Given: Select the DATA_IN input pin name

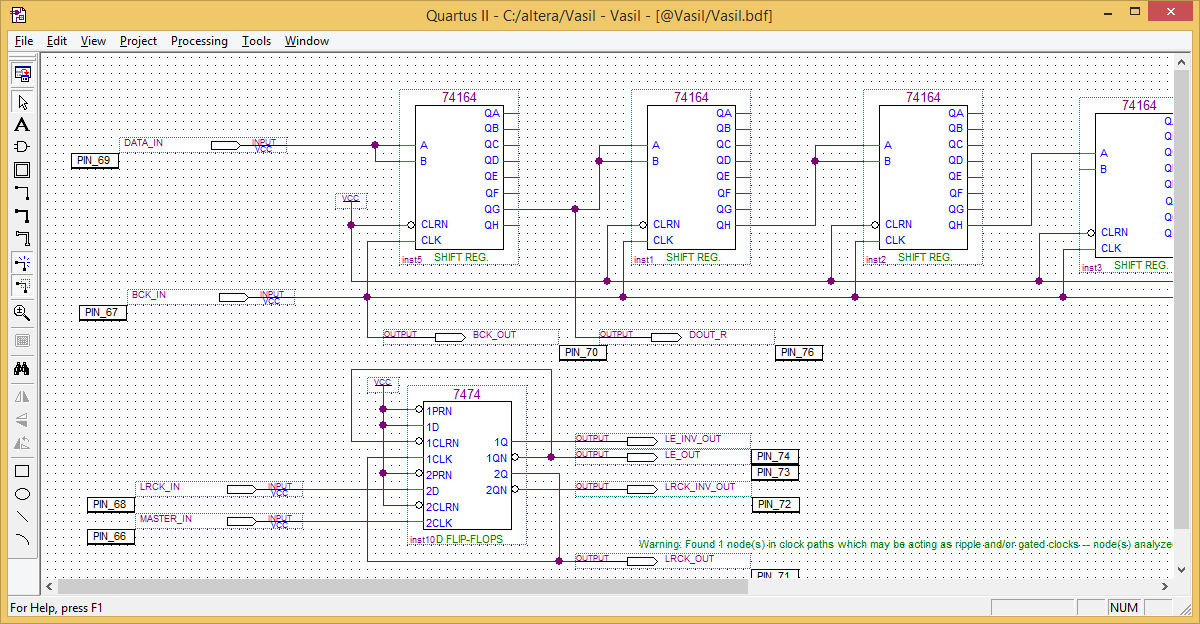Looking at the screenshot, I should pos(144,143).
